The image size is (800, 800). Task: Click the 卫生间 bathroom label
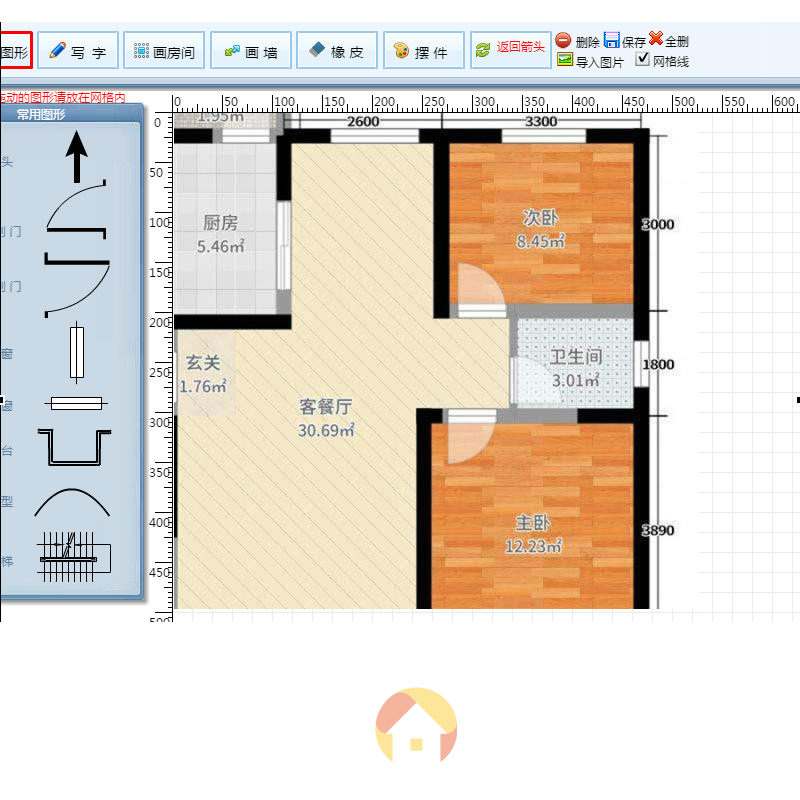[576, 357]
